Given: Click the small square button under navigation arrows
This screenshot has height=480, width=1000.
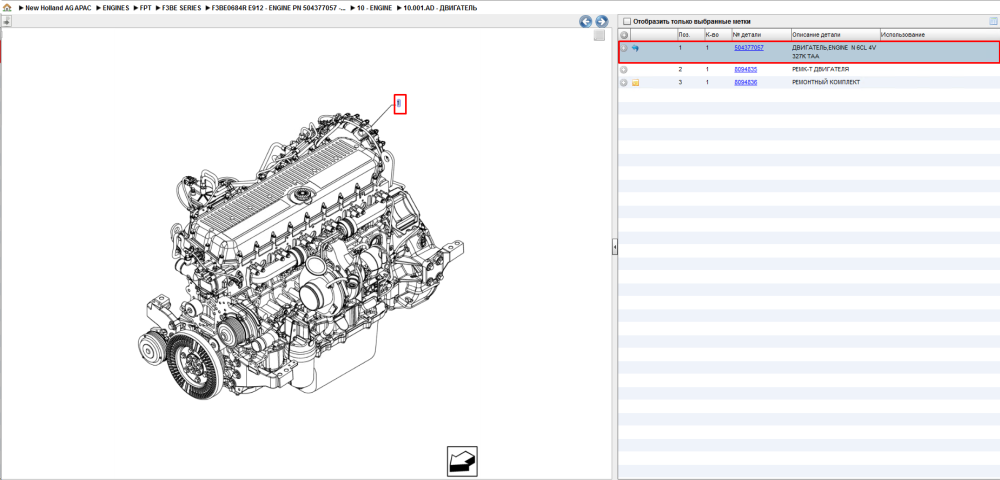Looking at the screenshot, I should [599, 36].
